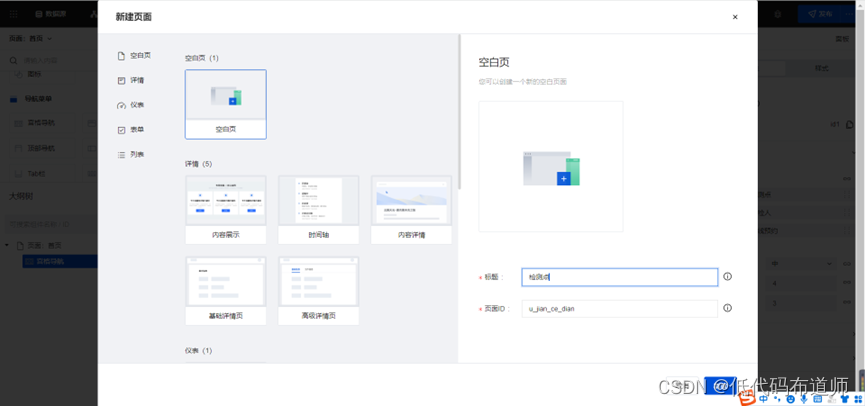Select the 仪表 category in dialog sidebar
The image size is (865, 406).
[x=131, y=105]
